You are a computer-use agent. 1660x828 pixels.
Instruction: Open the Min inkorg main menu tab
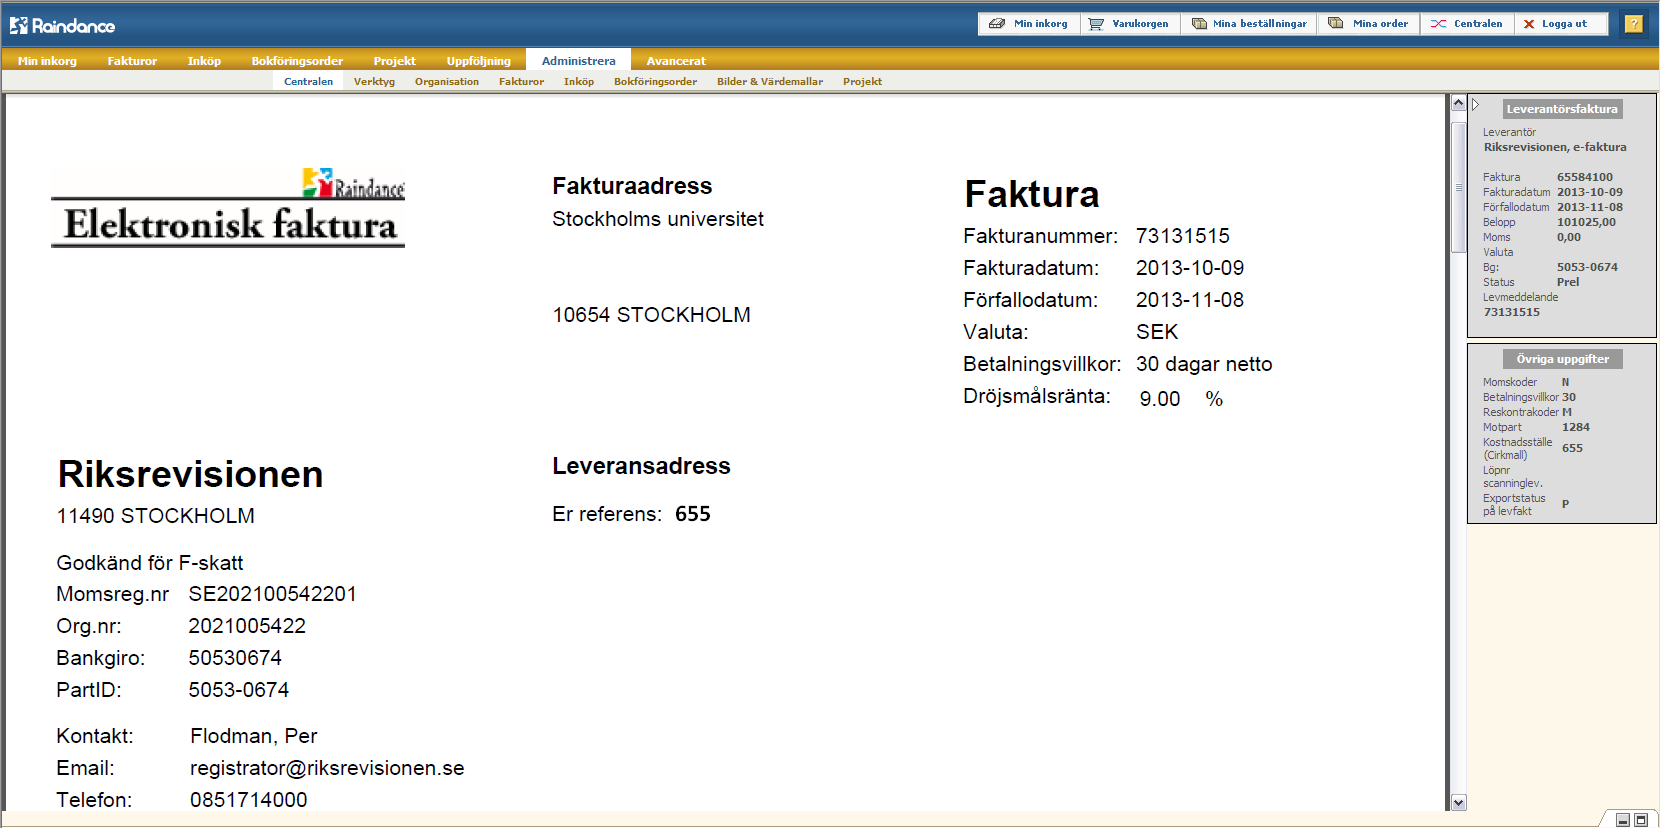click(47, 61)
